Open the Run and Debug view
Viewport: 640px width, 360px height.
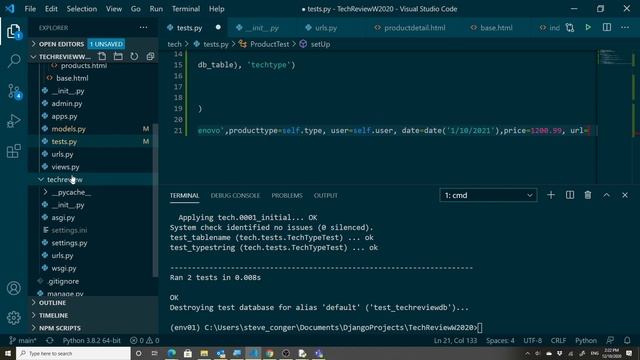(14, 121)
